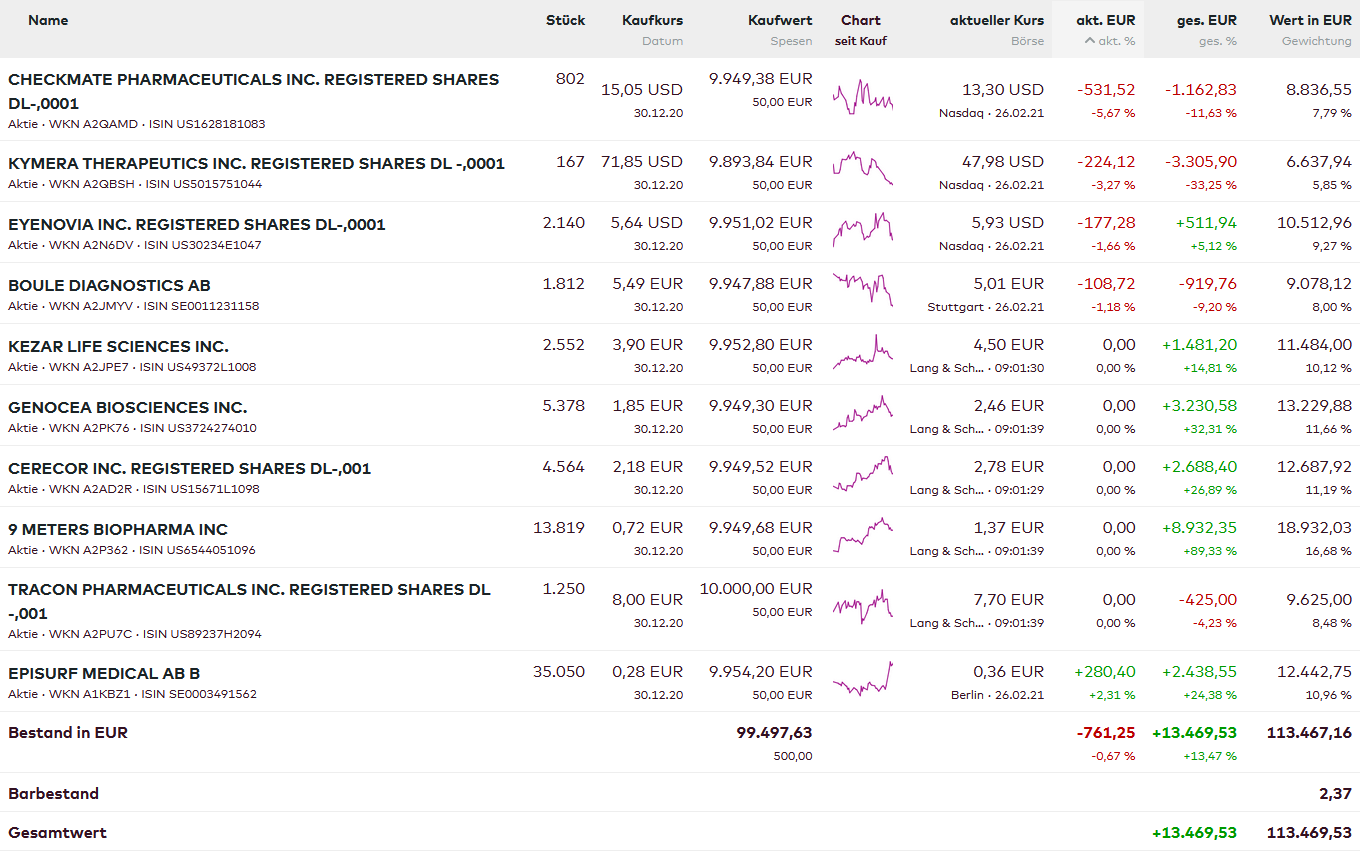View the Kymera Therapeutics sparkline chart
This screenshot has height=852, width=1360.
862,169
